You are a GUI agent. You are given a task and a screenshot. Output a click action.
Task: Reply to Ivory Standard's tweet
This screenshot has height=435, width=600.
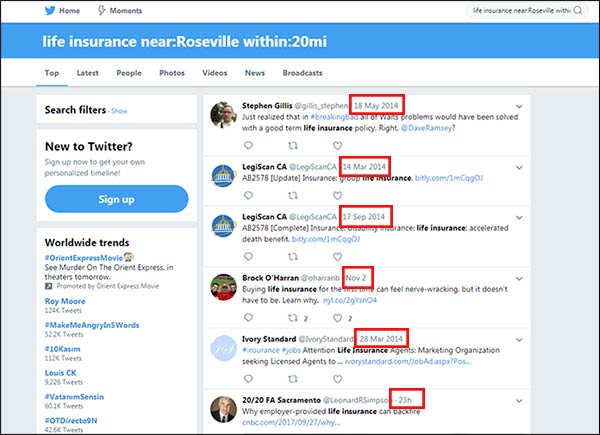click(248, 378)
